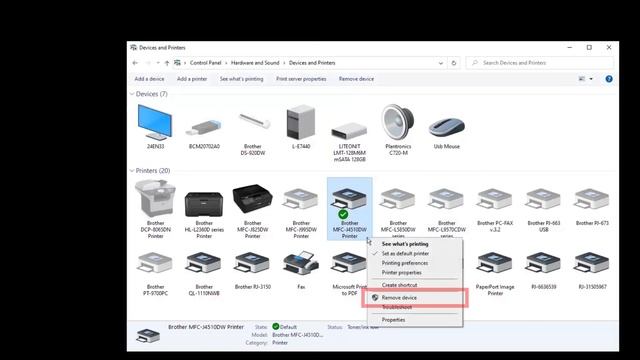Select the Usb Mouse device

(x=447, y=133)
